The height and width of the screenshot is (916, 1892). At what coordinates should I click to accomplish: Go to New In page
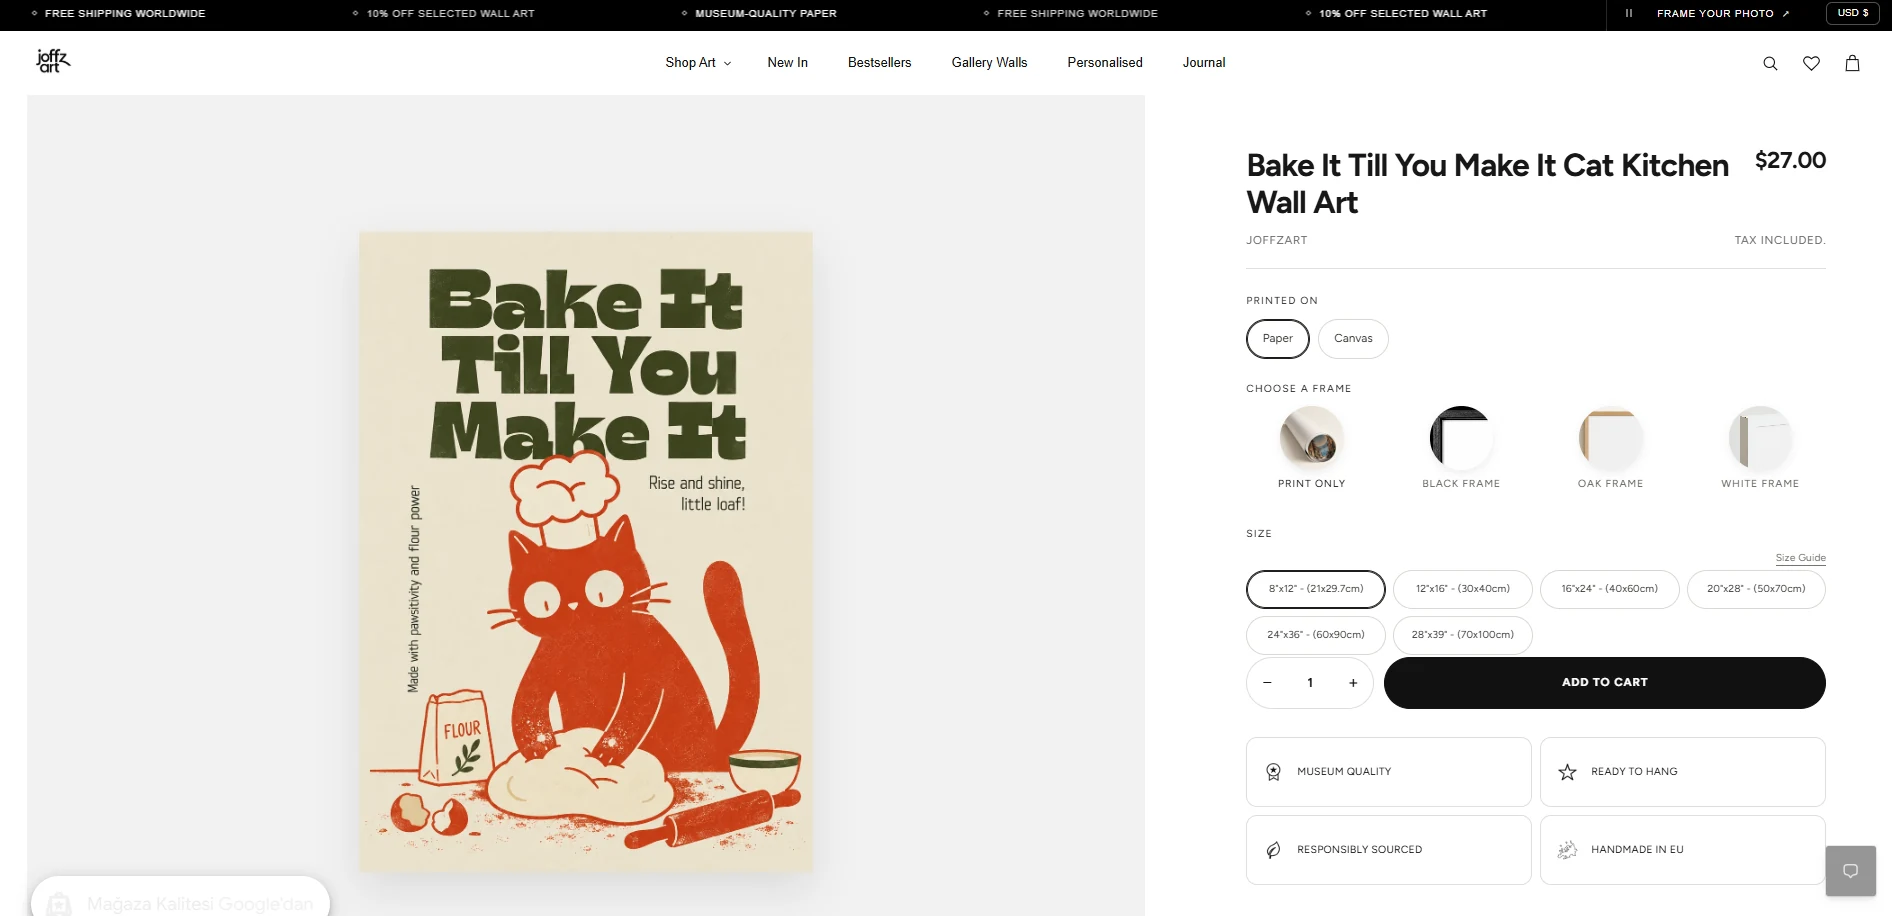[x=788, y=63]
